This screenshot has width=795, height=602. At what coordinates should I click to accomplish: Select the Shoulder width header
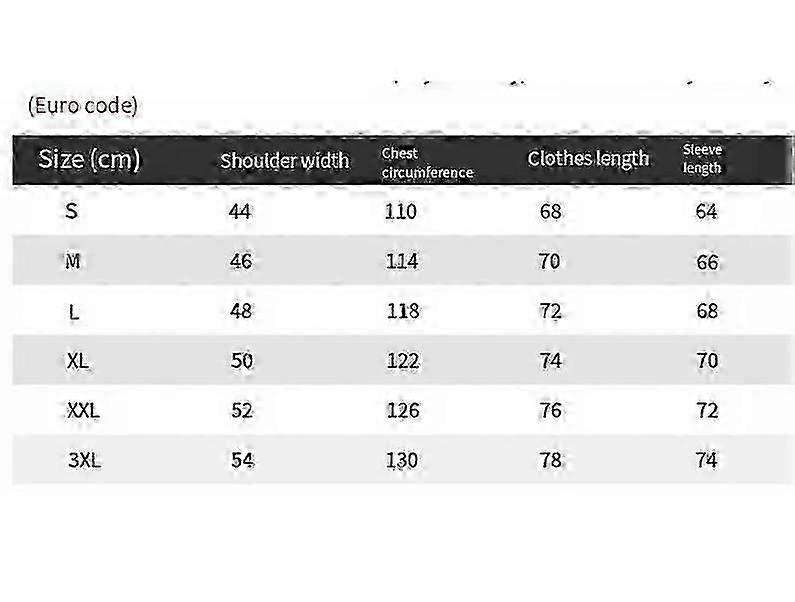pos(284,160)
